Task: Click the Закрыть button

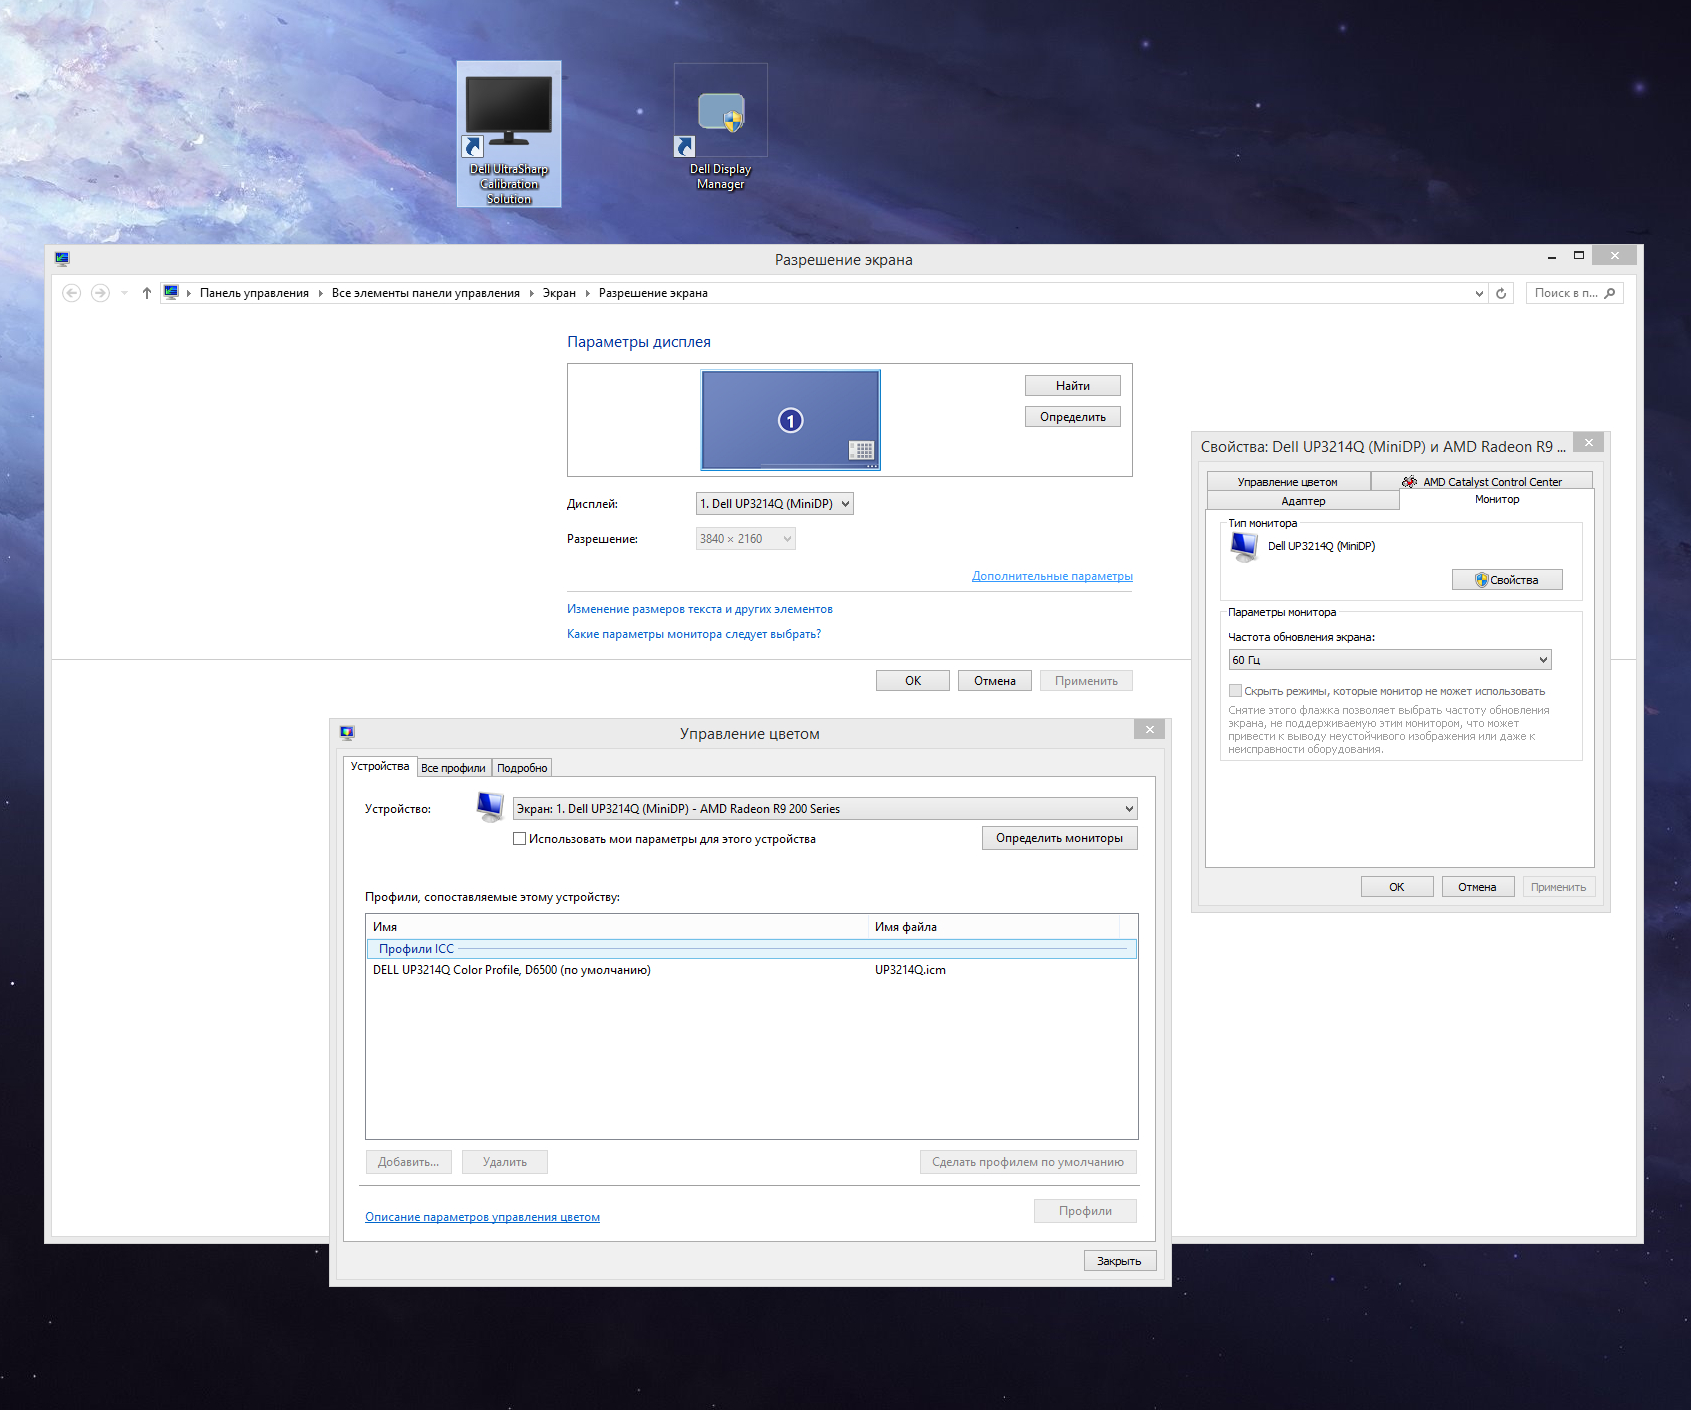Action: point(1119,1261)
